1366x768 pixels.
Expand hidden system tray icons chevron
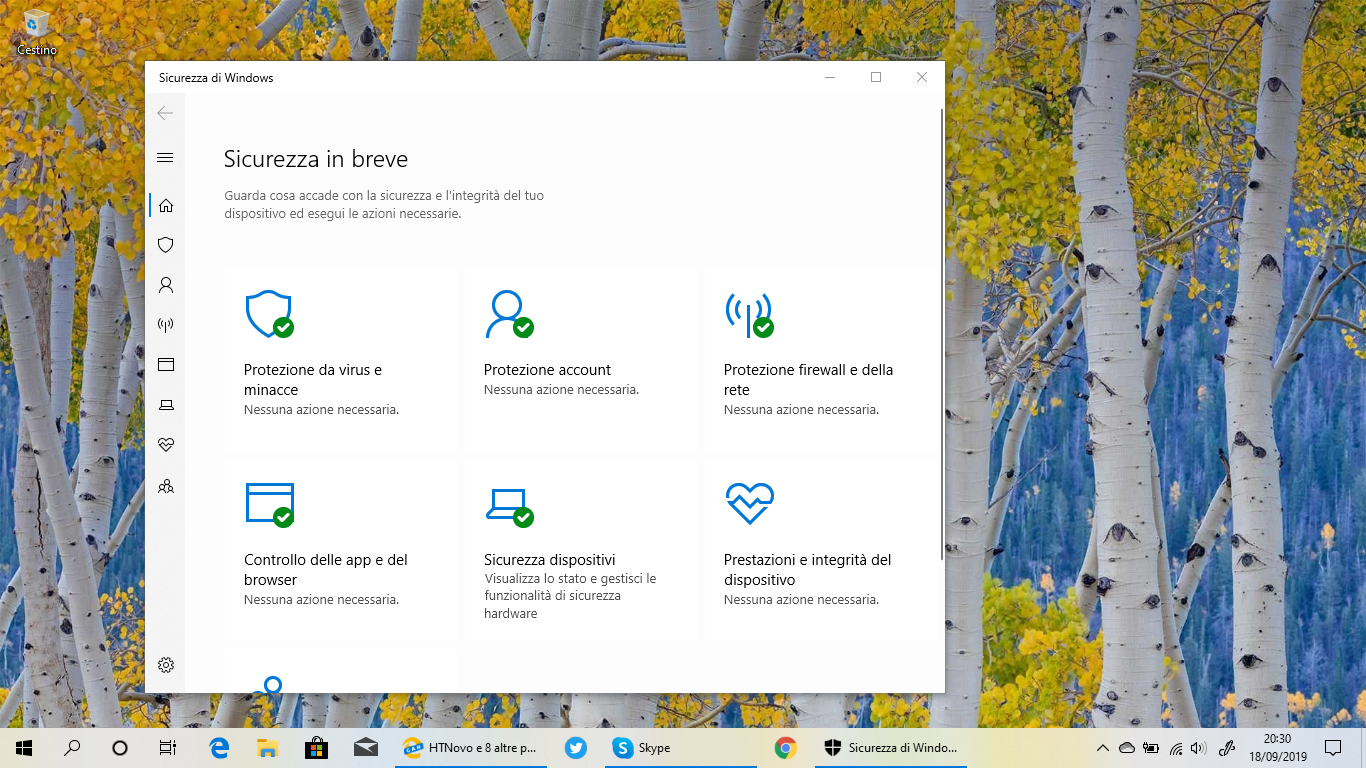click(x=1103, y=748)
